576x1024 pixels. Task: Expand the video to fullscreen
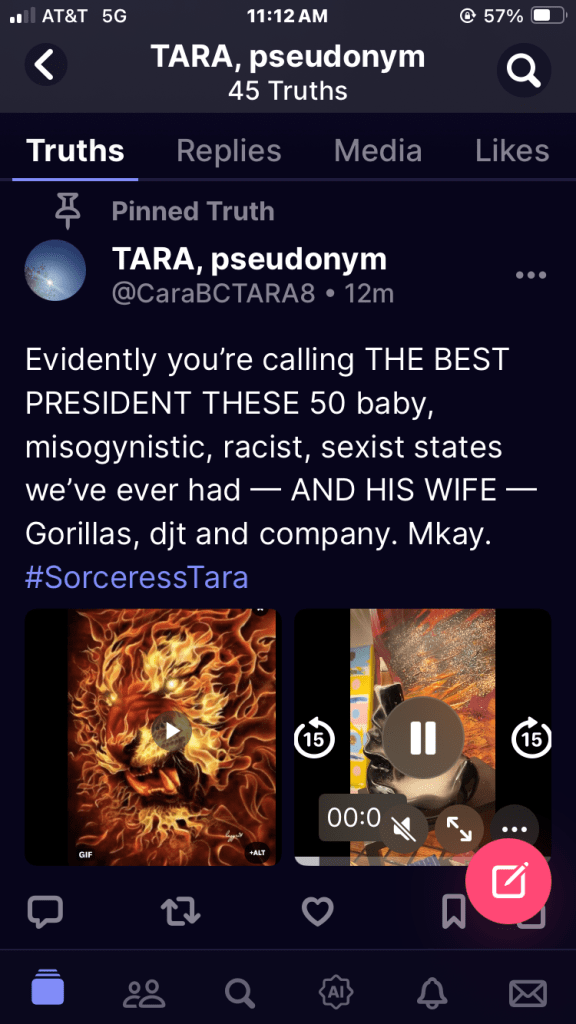click(x=459, y=829)
